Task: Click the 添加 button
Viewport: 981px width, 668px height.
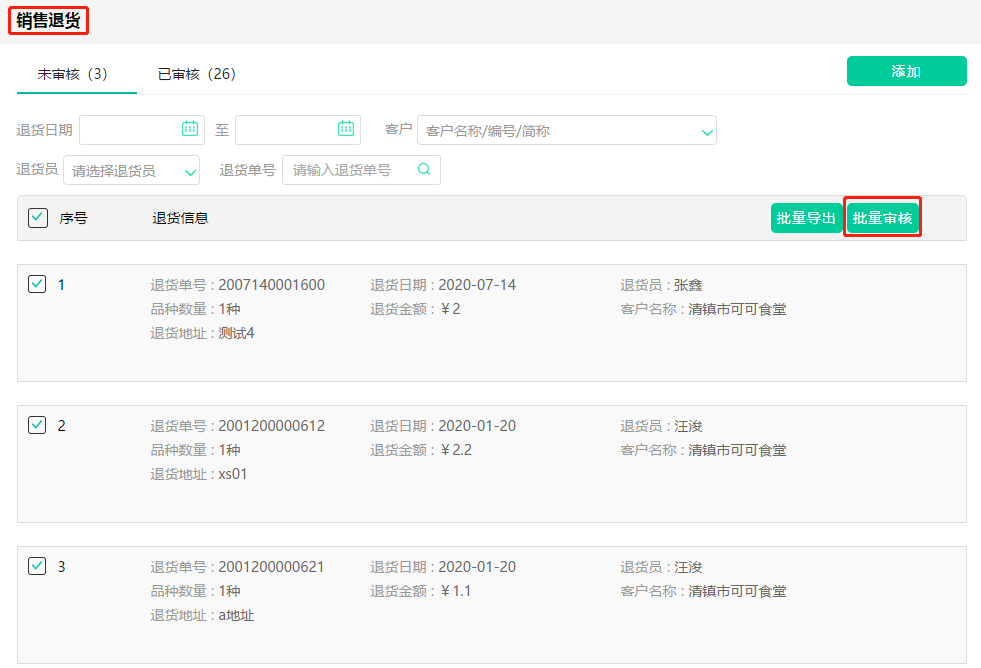Action: click(906, 71)
